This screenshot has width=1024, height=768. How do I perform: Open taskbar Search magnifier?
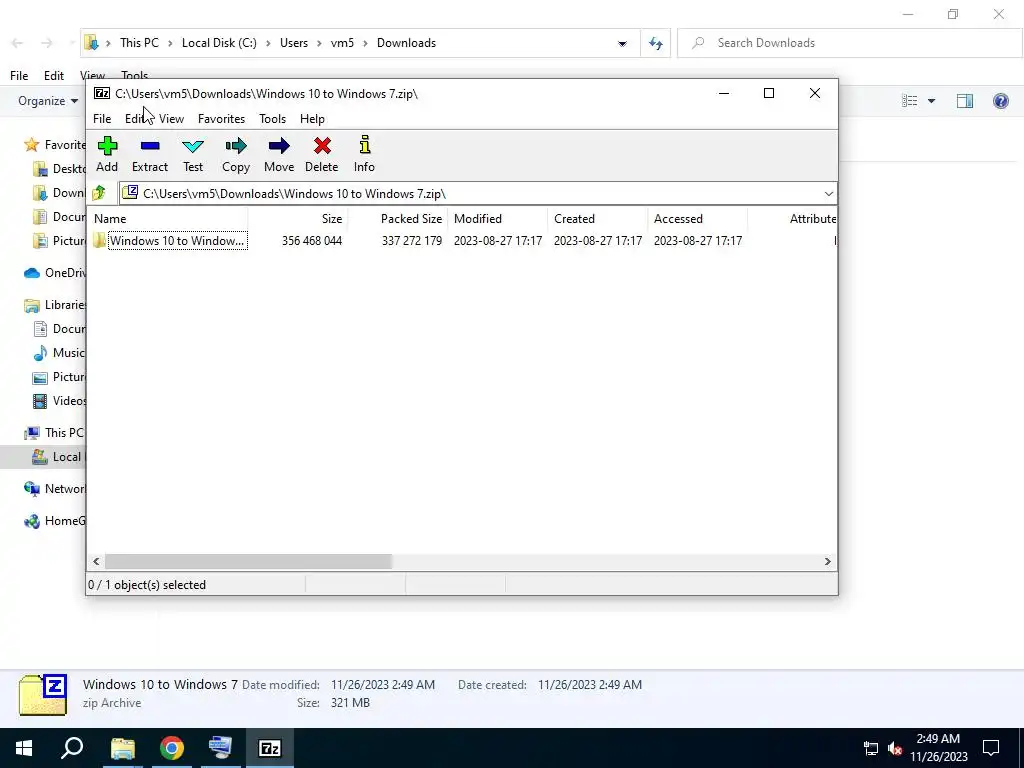[x=72, y=748]
